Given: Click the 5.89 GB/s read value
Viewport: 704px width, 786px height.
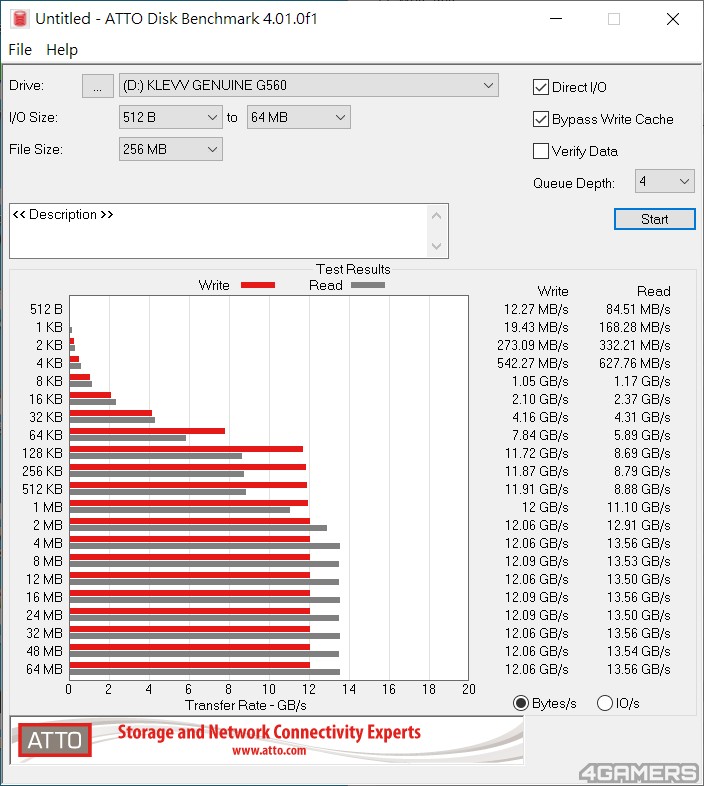Looking at the screenshot, I should coord(642,435).
